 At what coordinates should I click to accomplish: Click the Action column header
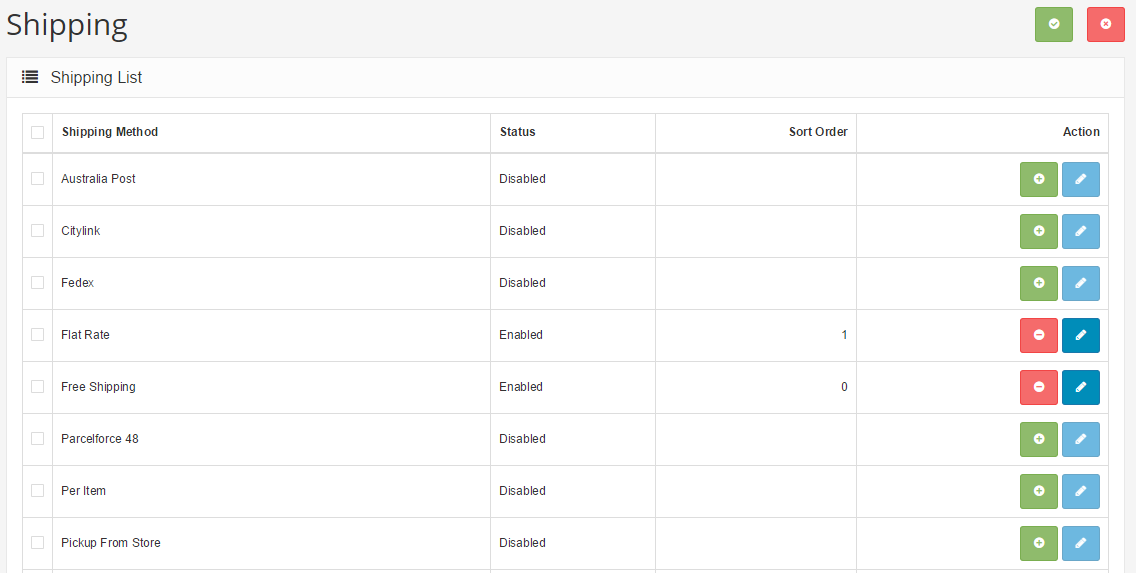[x=1081, y=132]
